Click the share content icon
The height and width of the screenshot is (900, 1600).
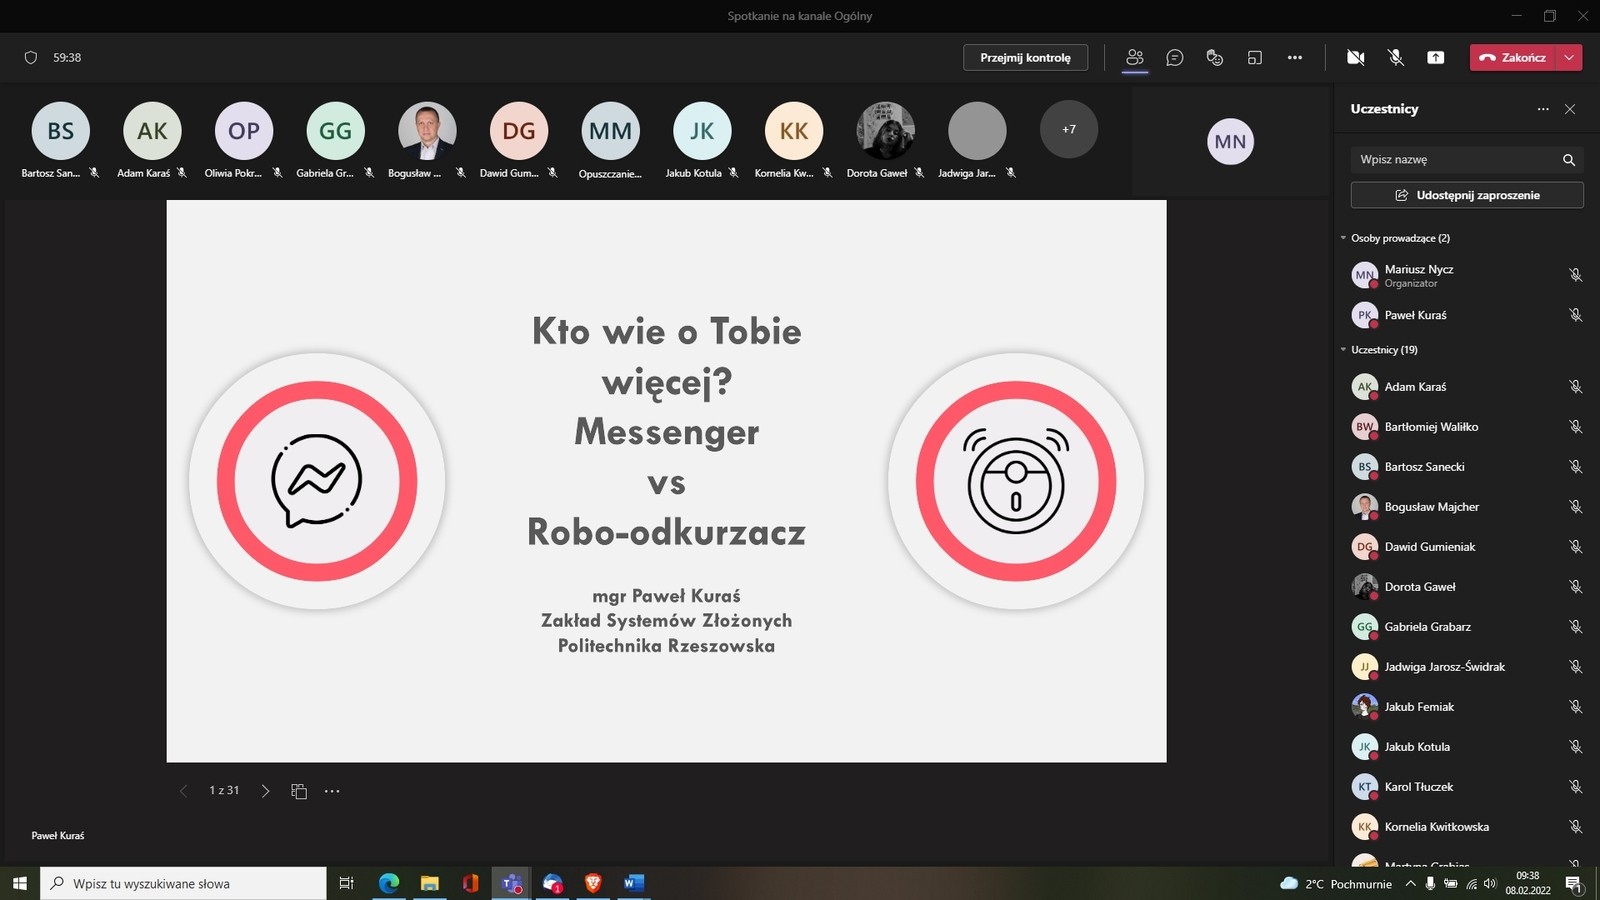(1435, 58)
